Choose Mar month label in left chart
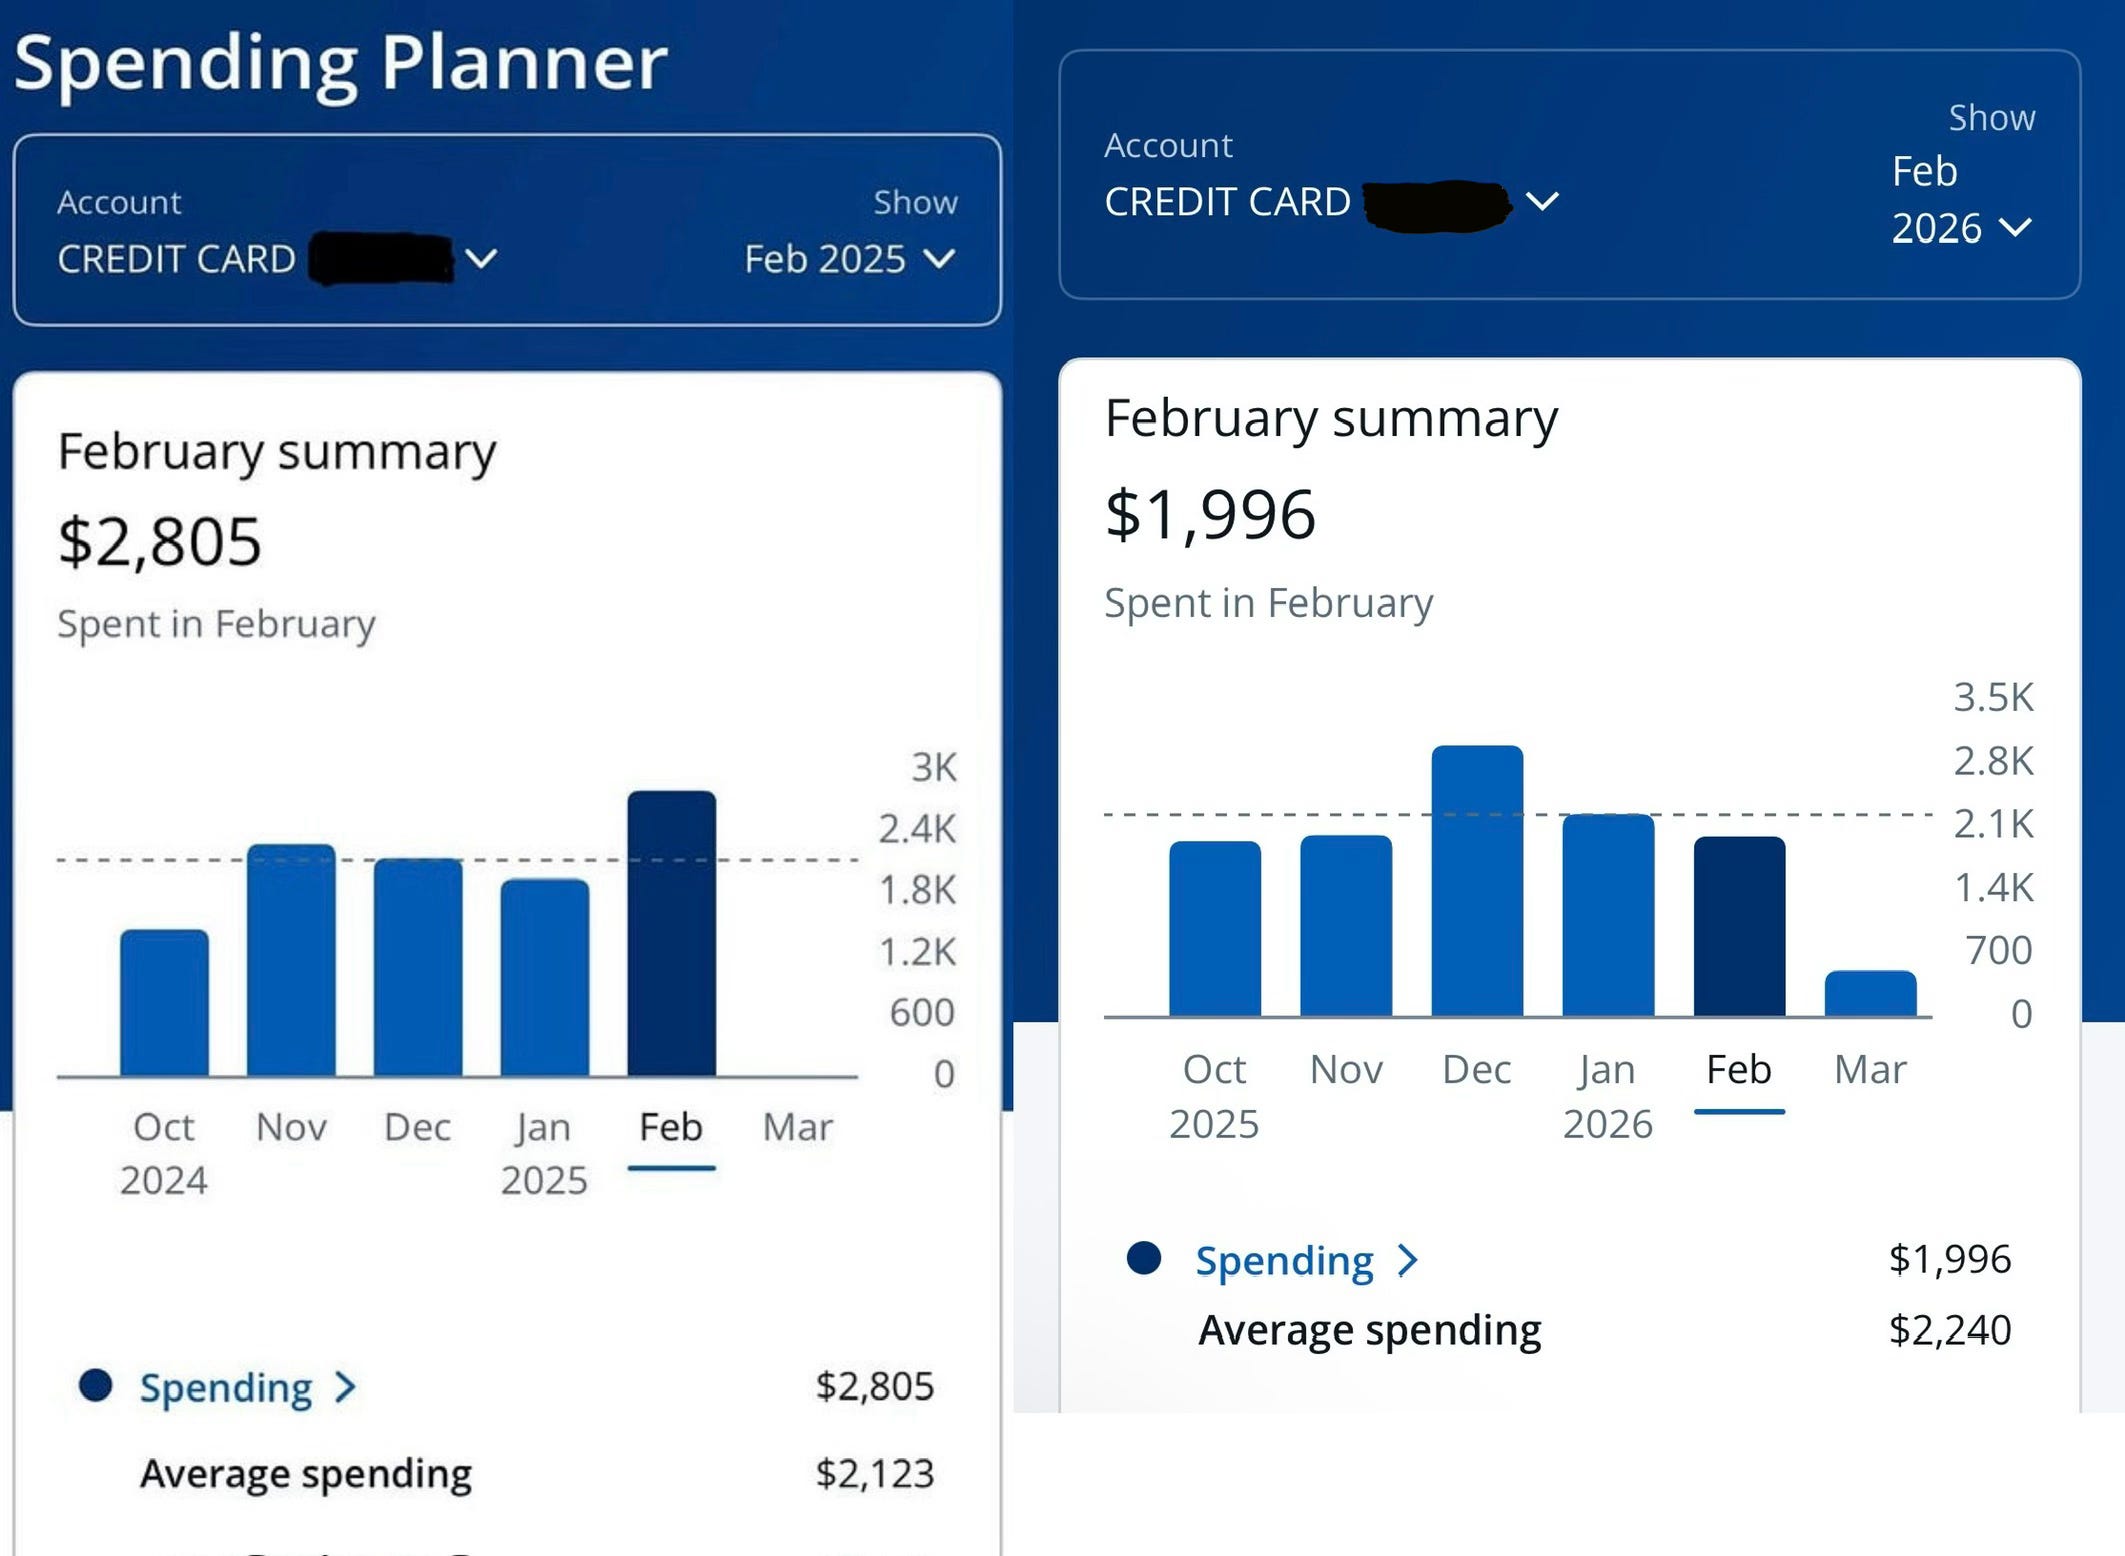This screenshot has width=2125, height=1556. [797, 1127]
